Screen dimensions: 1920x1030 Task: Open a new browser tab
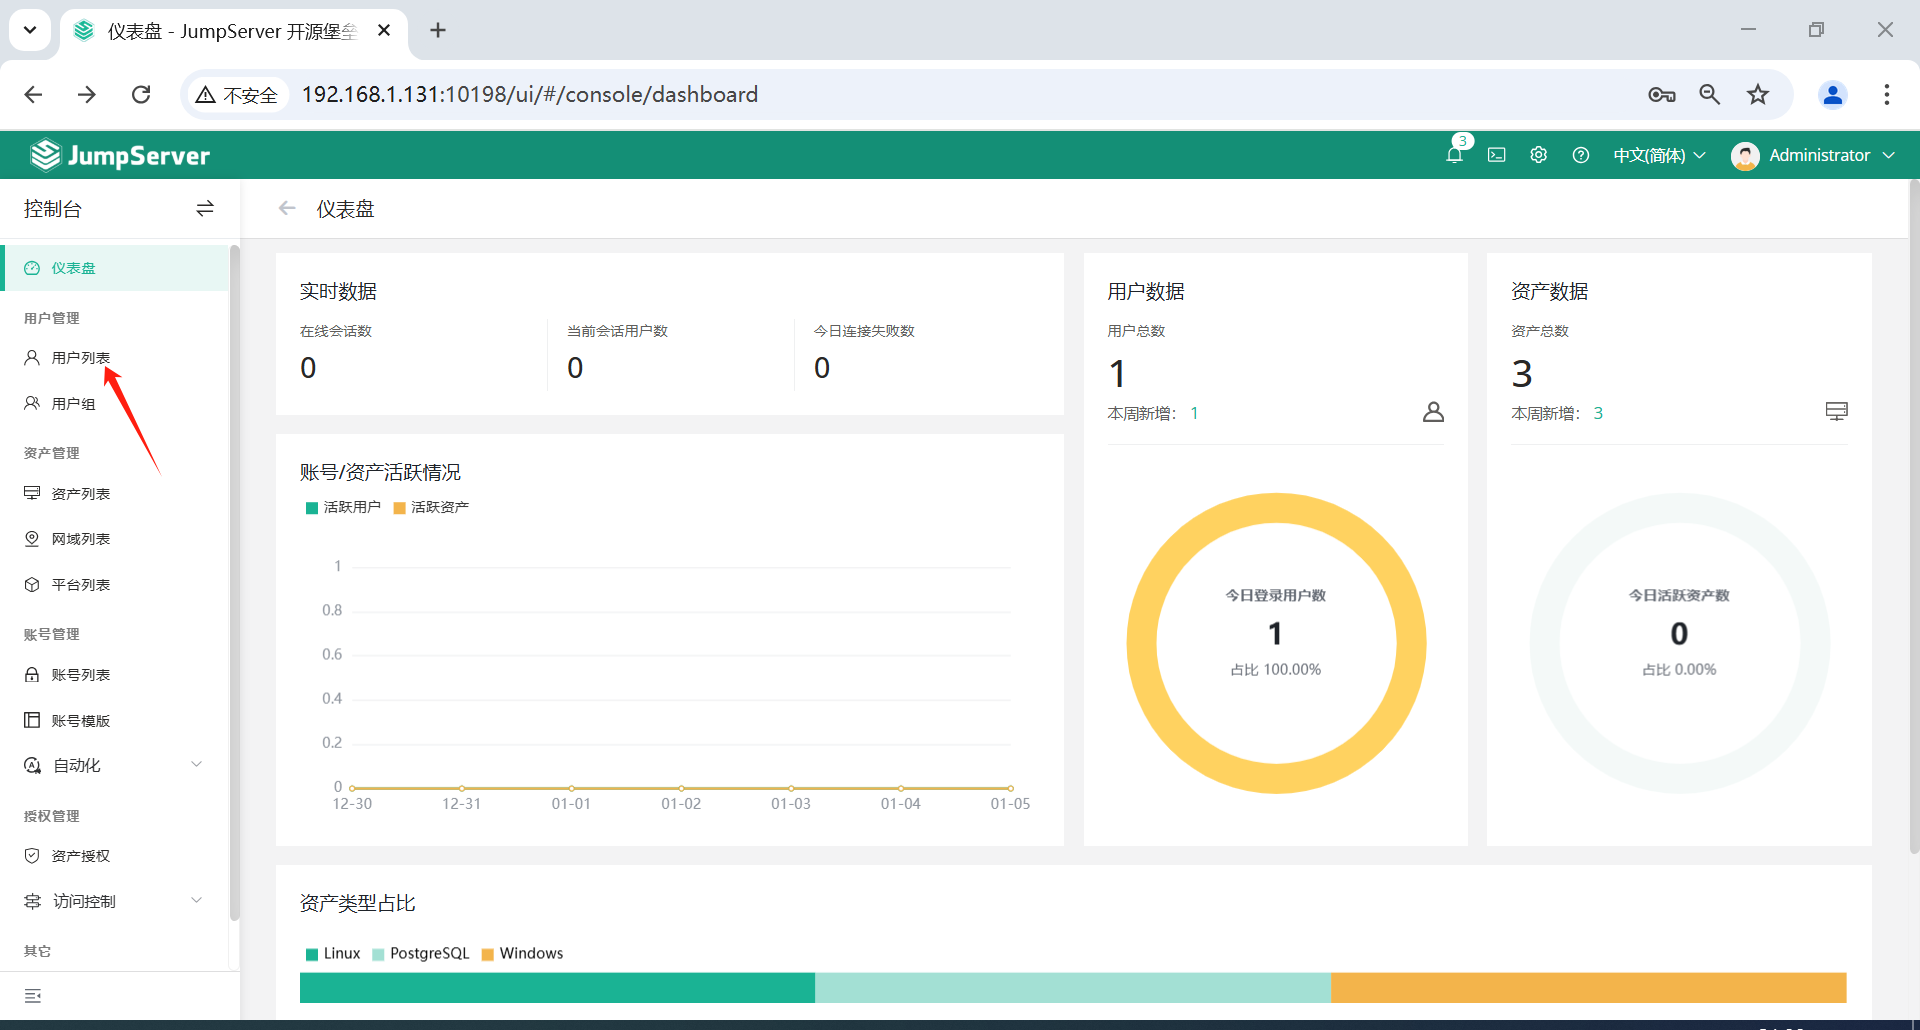(x=438, y=30)
